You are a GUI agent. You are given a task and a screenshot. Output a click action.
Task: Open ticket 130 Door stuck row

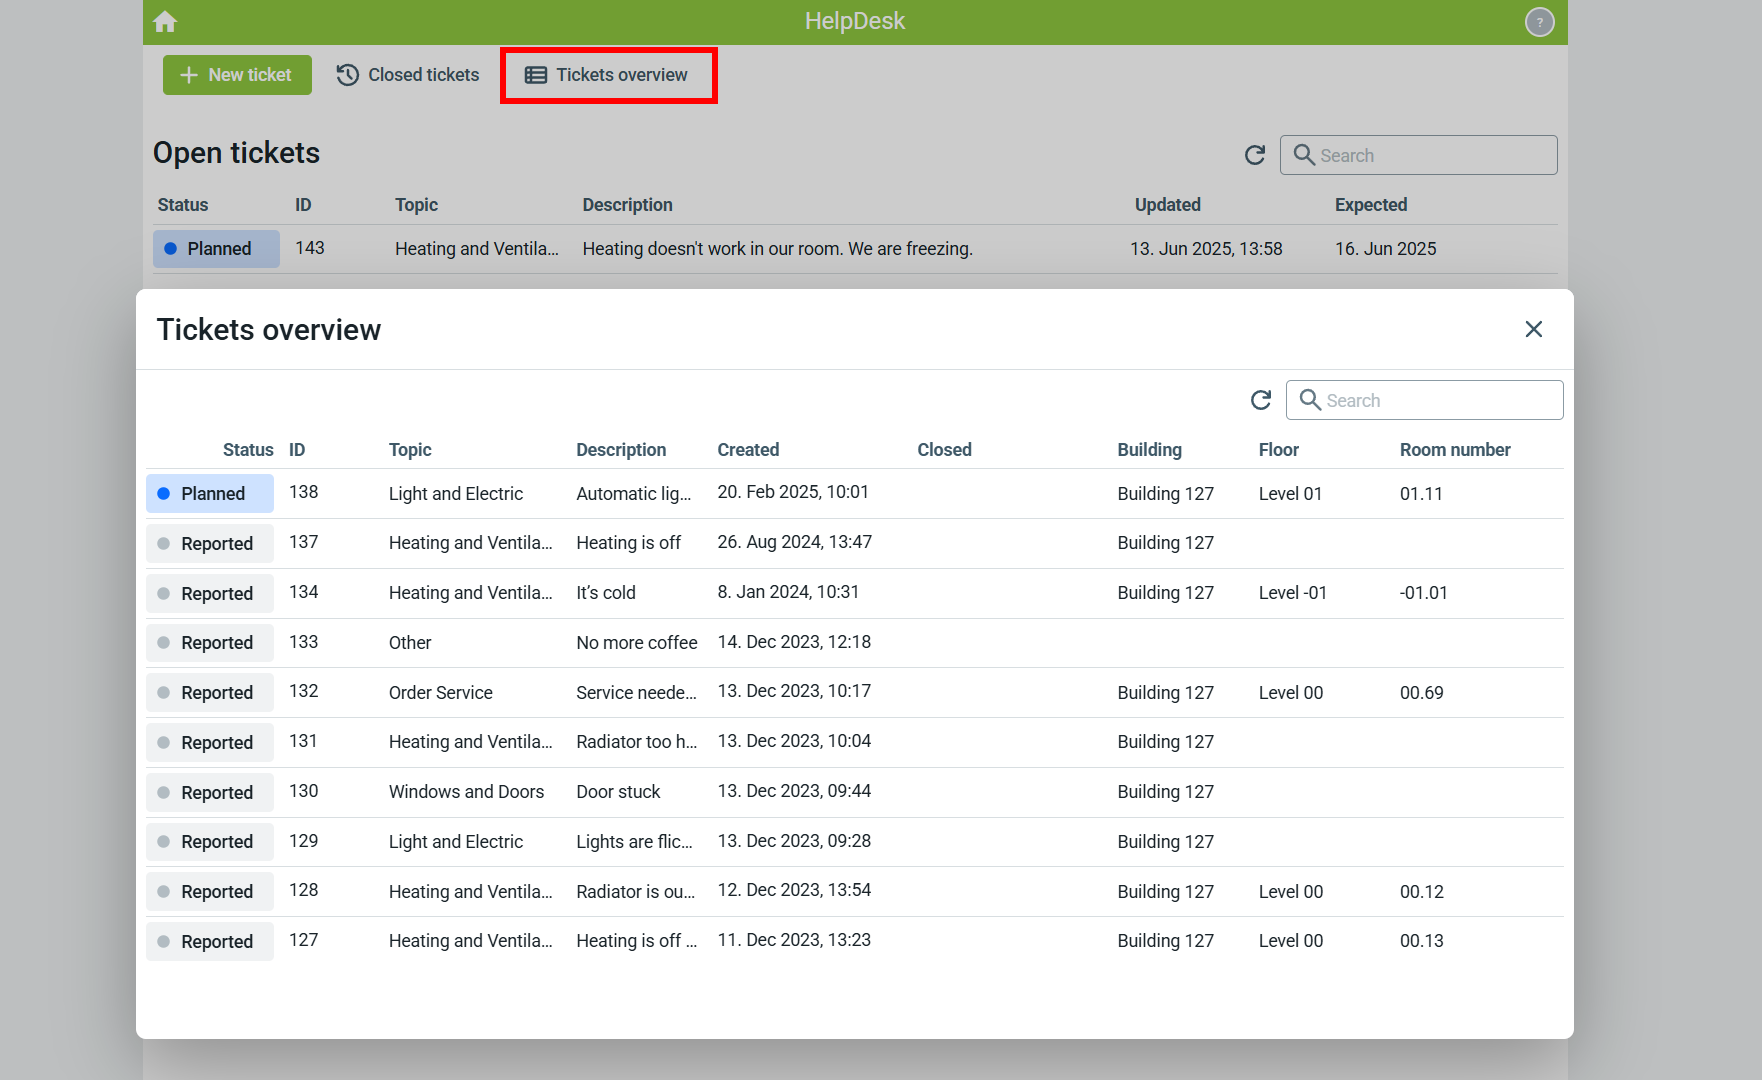[x=617, y=792]
